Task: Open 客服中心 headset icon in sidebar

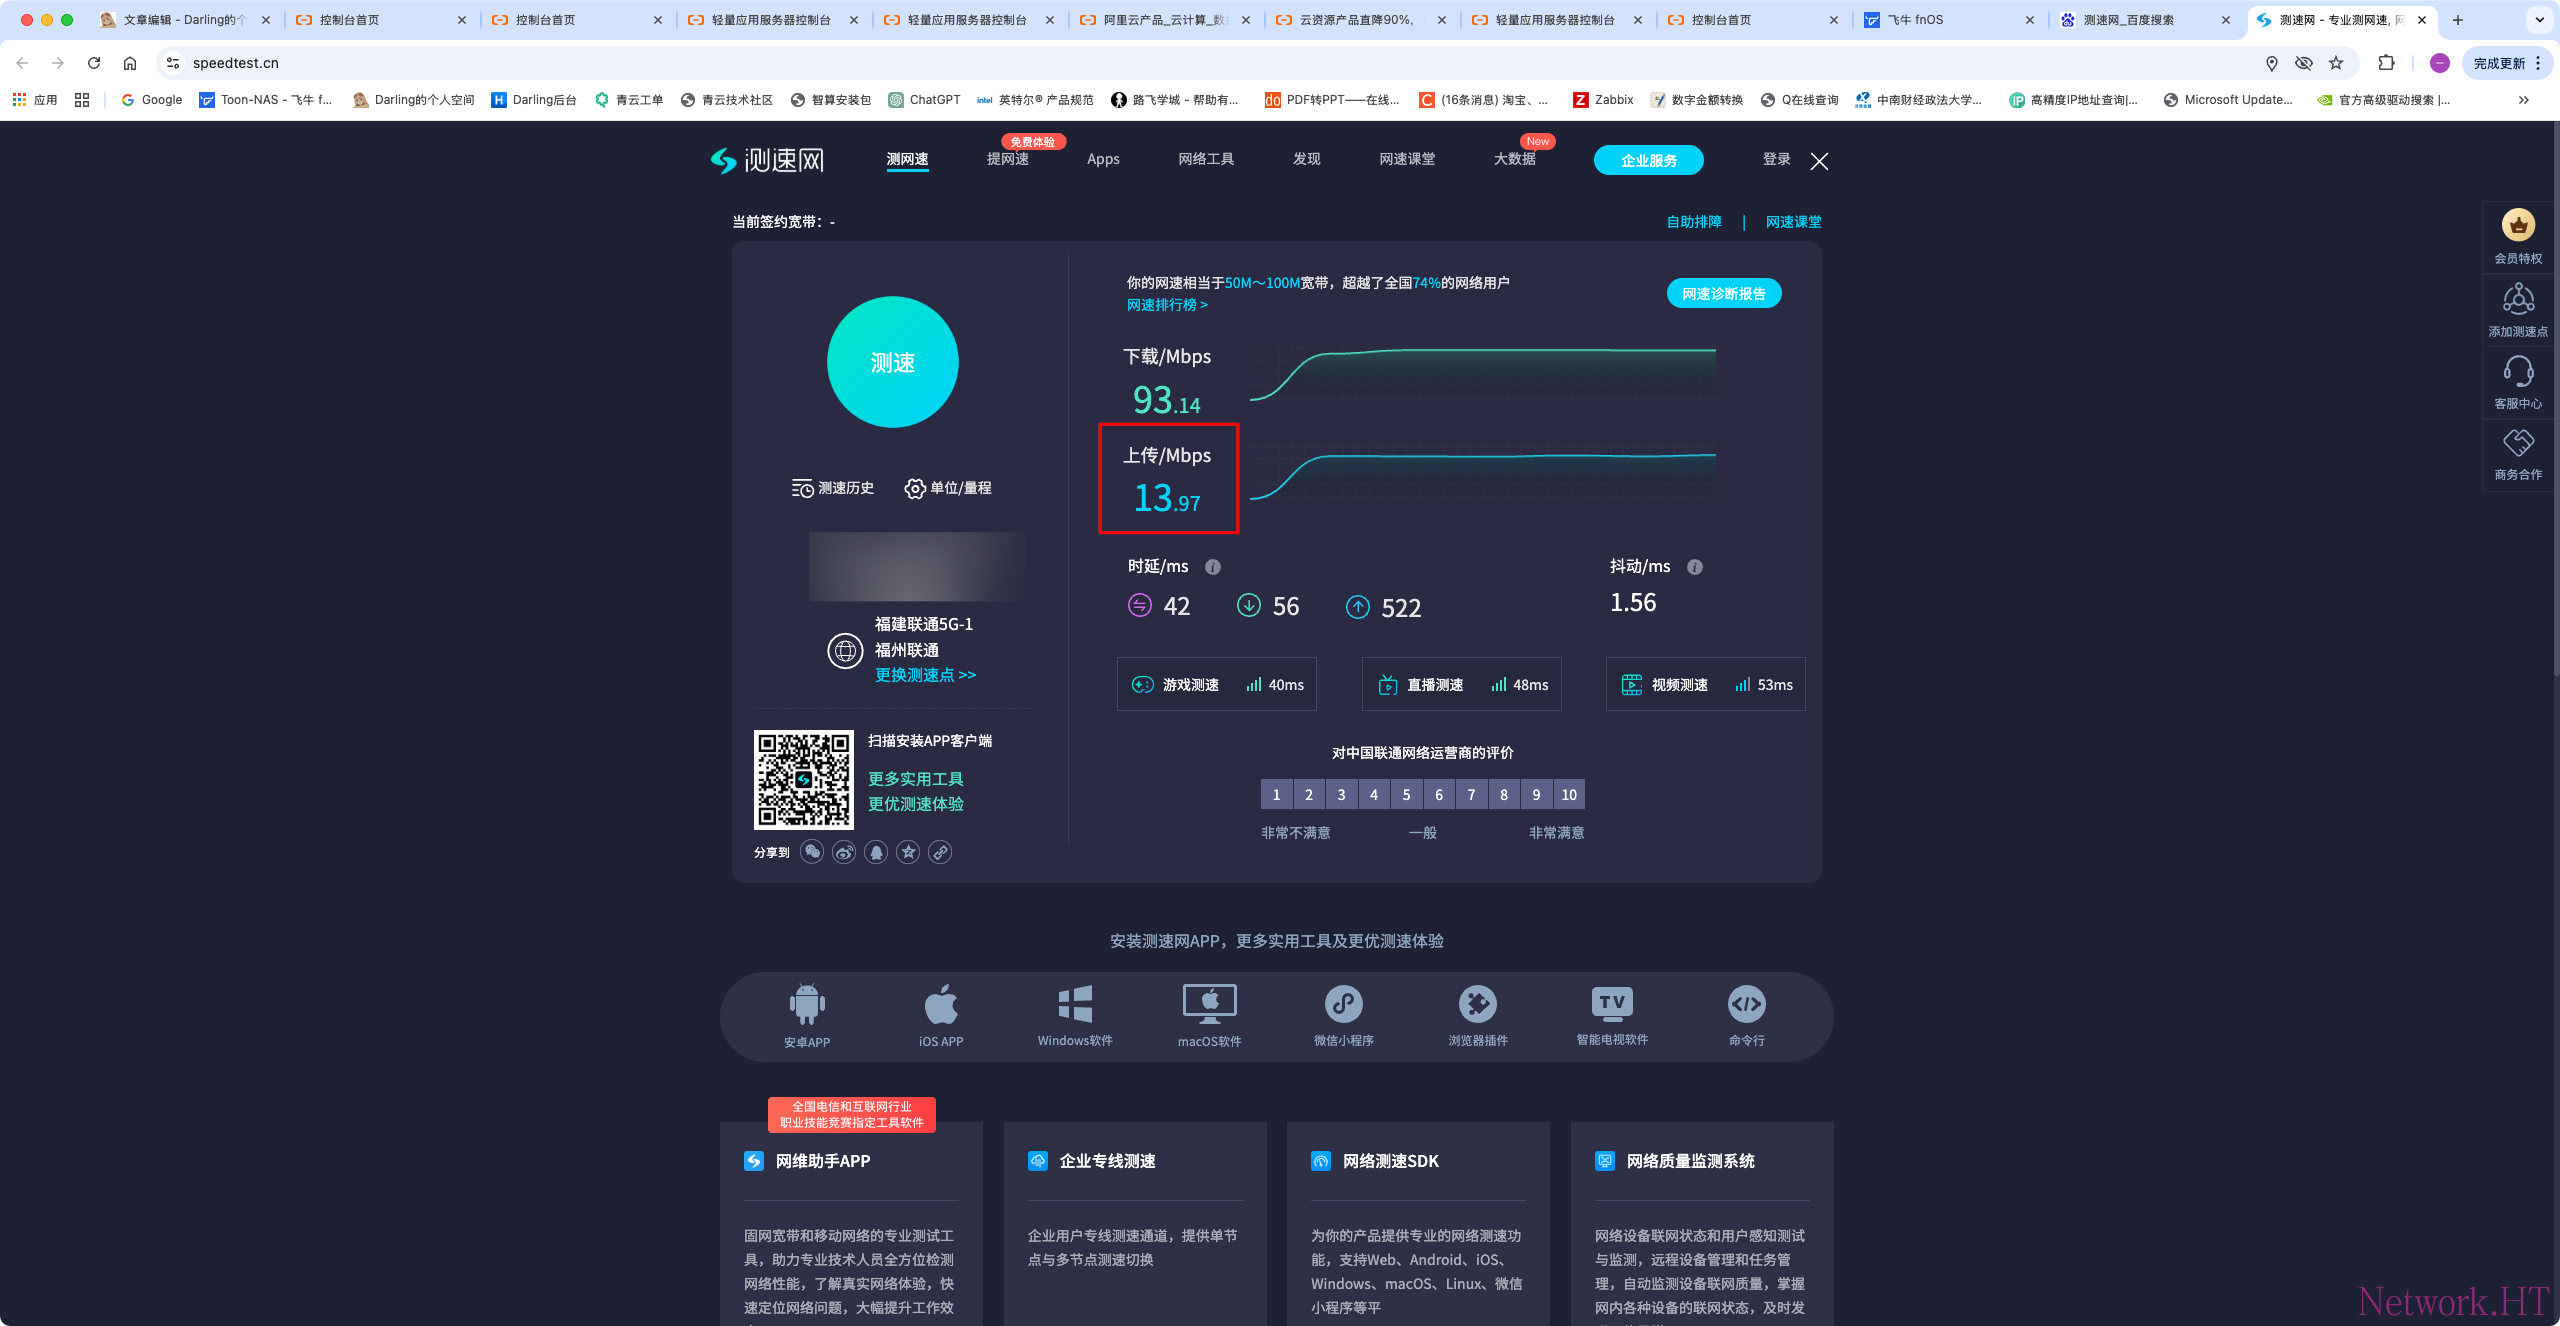Action: (x=2518, y=372)
